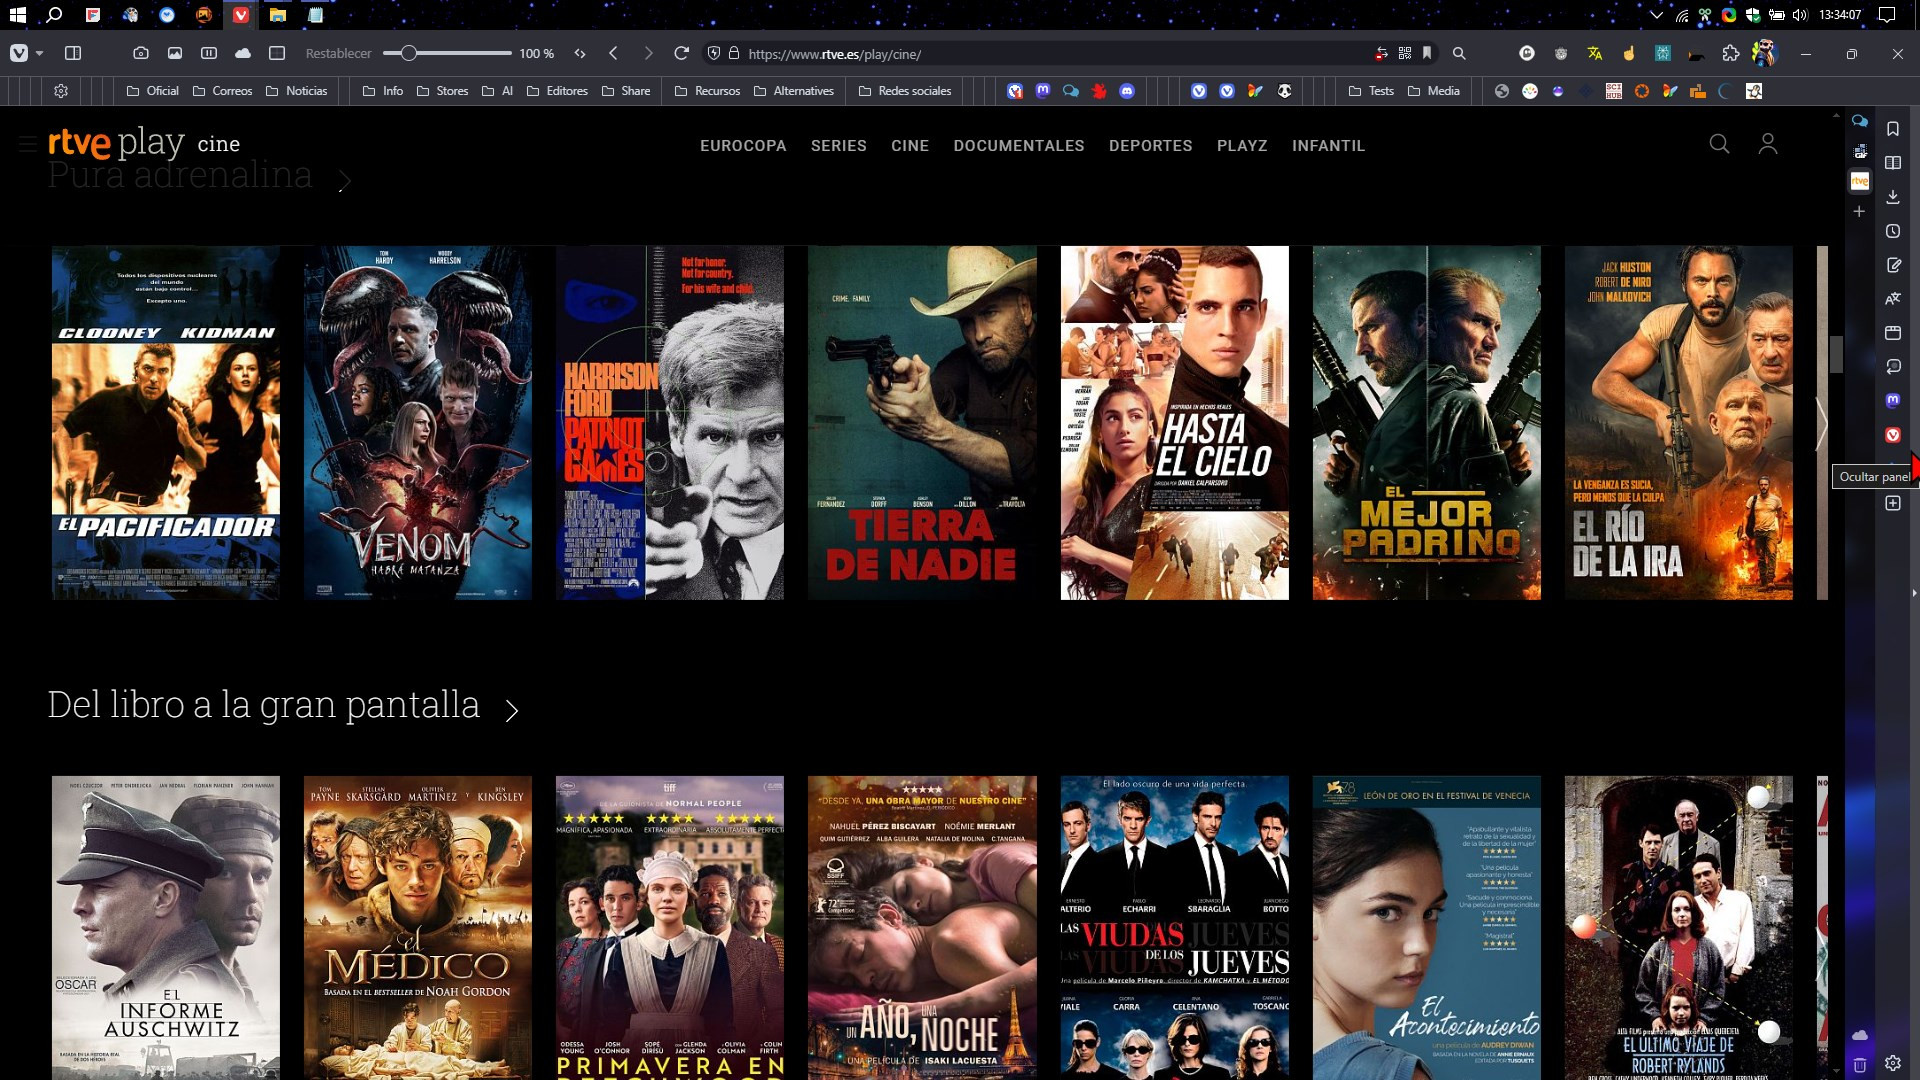
Task: Click the tab tiling icon in toolbar
Action: coord(209,53)
